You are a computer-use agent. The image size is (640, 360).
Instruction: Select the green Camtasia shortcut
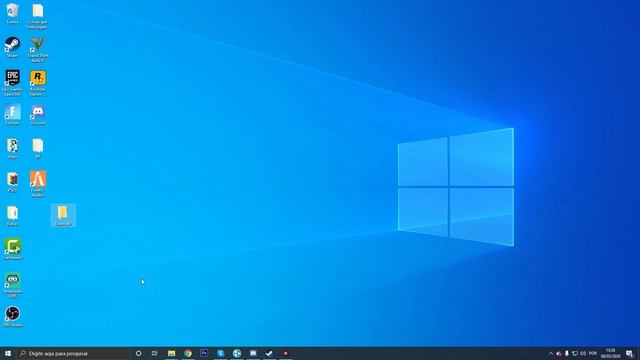coord(12,249)
